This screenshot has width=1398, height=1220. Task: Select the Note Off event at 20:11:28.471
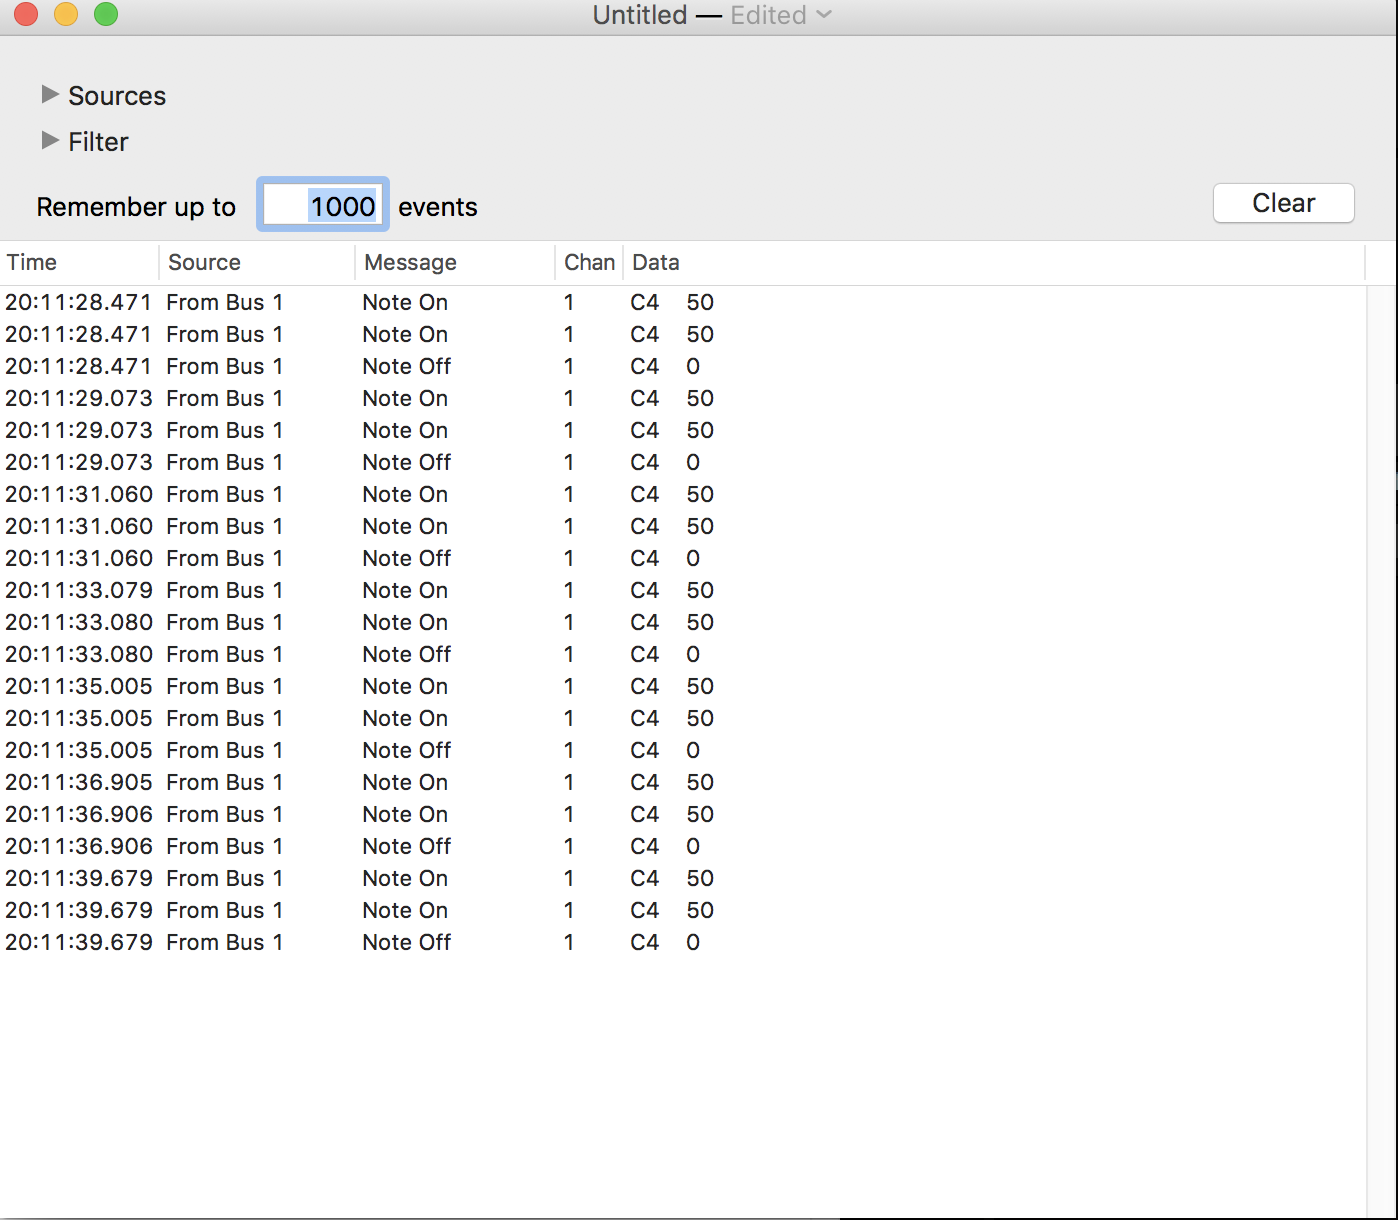406,366
